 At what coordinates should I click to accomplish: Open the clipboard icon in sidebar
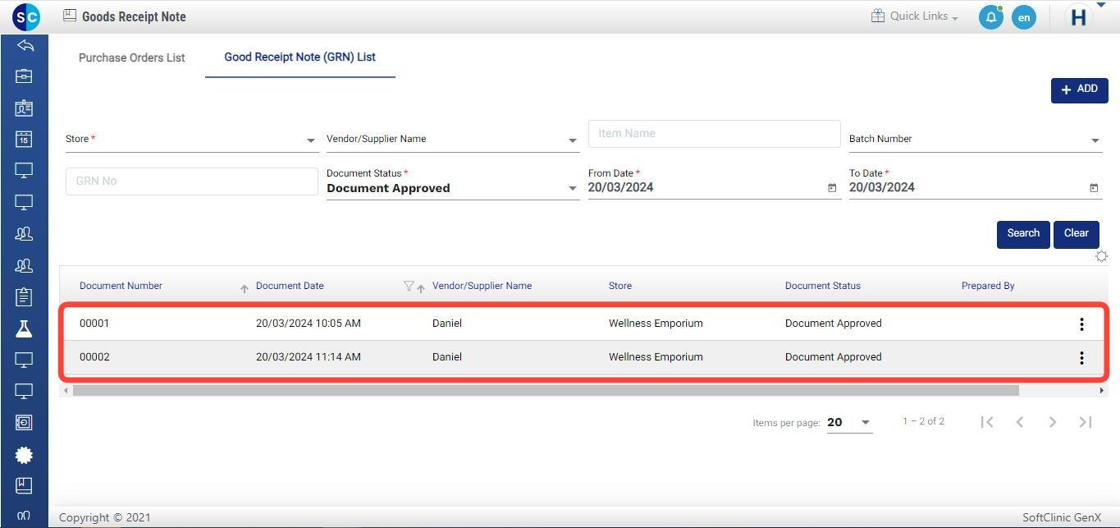[24, 297]
